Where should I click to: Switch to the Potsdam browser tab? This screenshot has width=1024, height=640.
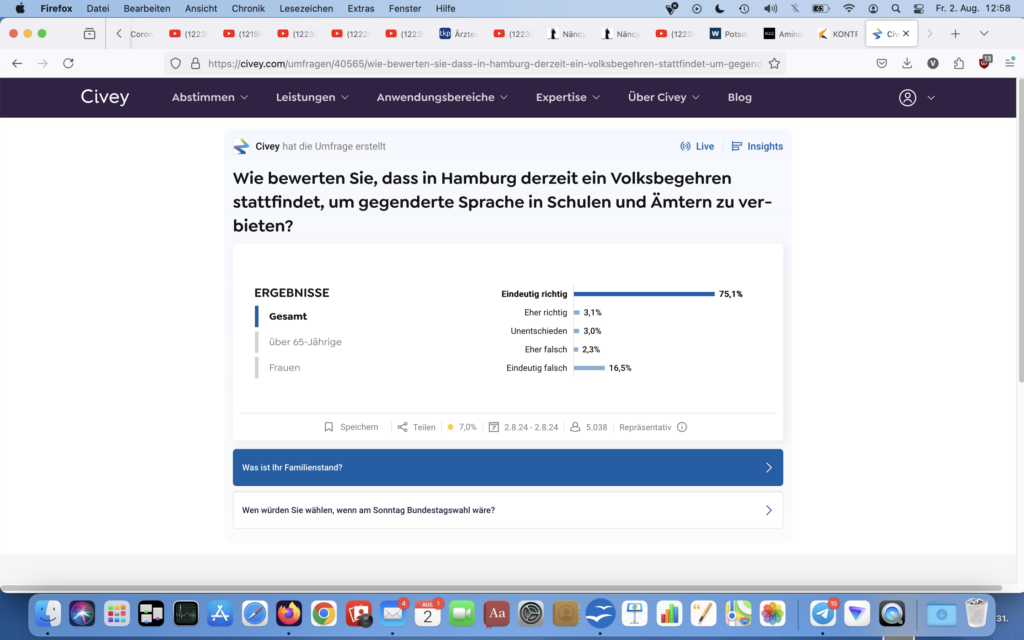732,33
